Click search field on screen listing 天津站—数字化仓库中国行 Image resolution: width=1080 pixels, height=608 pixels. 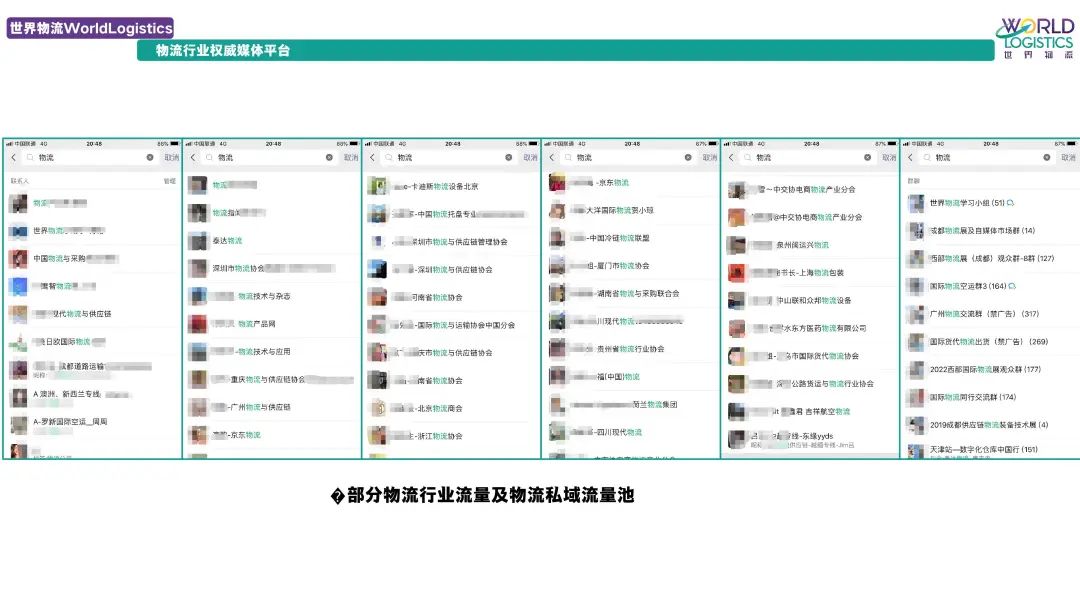click(986, 158)
